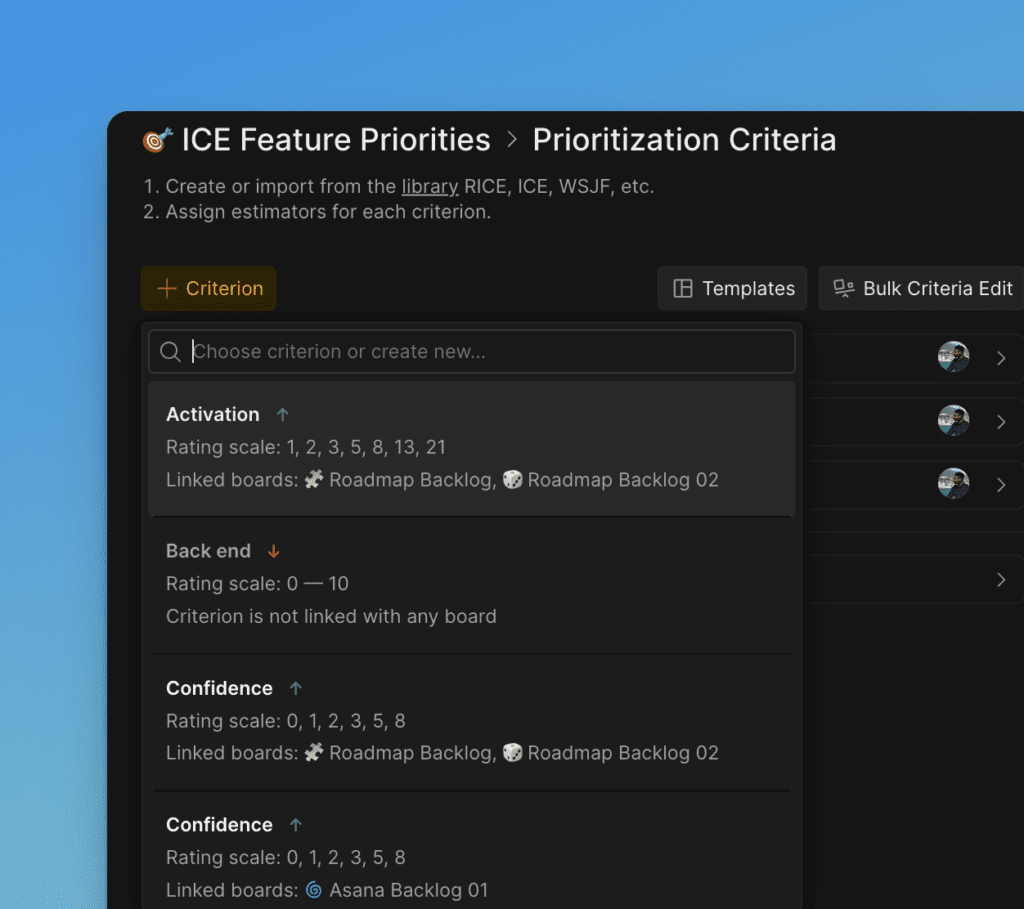Open the Bulk Criteria Edit button
1024x909 pixels.
[x=923, y=288]
